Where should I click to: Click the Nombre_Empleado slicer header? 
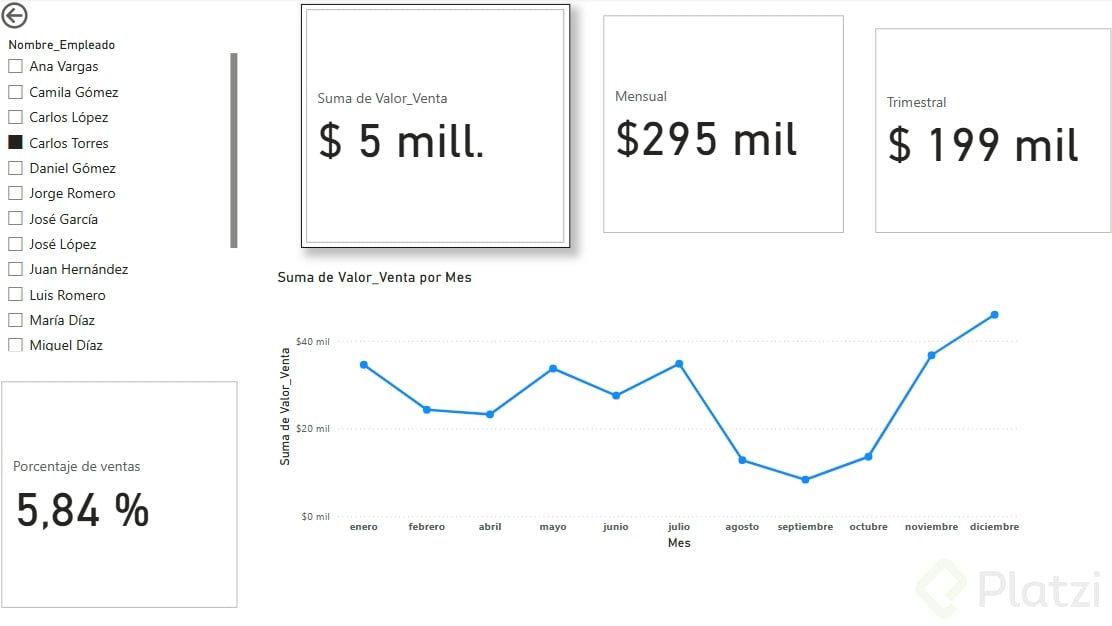point(62,45)
